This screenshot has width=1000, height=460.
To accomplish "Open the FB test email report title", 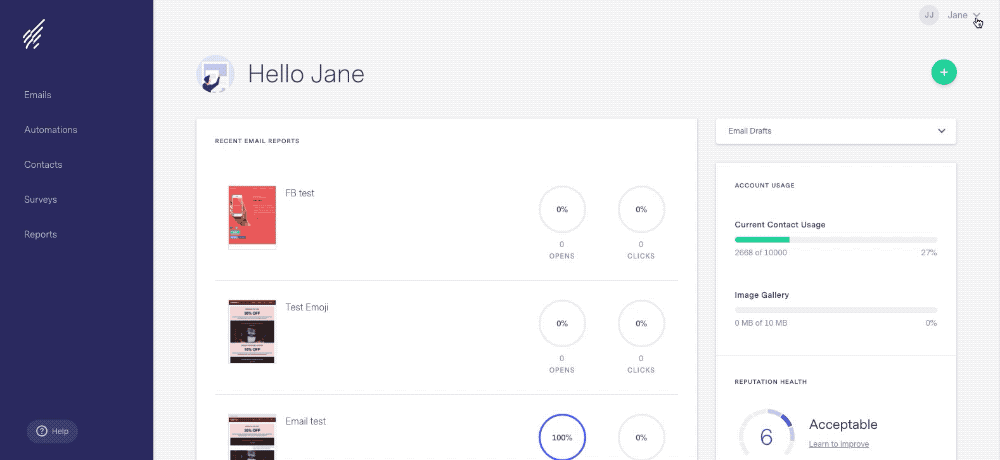I will point(300,193).
